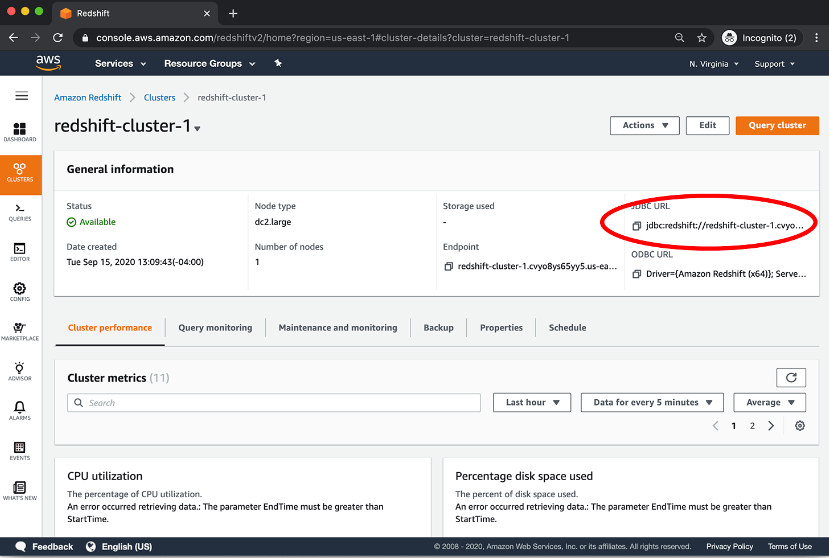This screenshot has width=829, height=558.
Task: Click the pin shortcuts icon in AWS header
Action: coord(278,63)
